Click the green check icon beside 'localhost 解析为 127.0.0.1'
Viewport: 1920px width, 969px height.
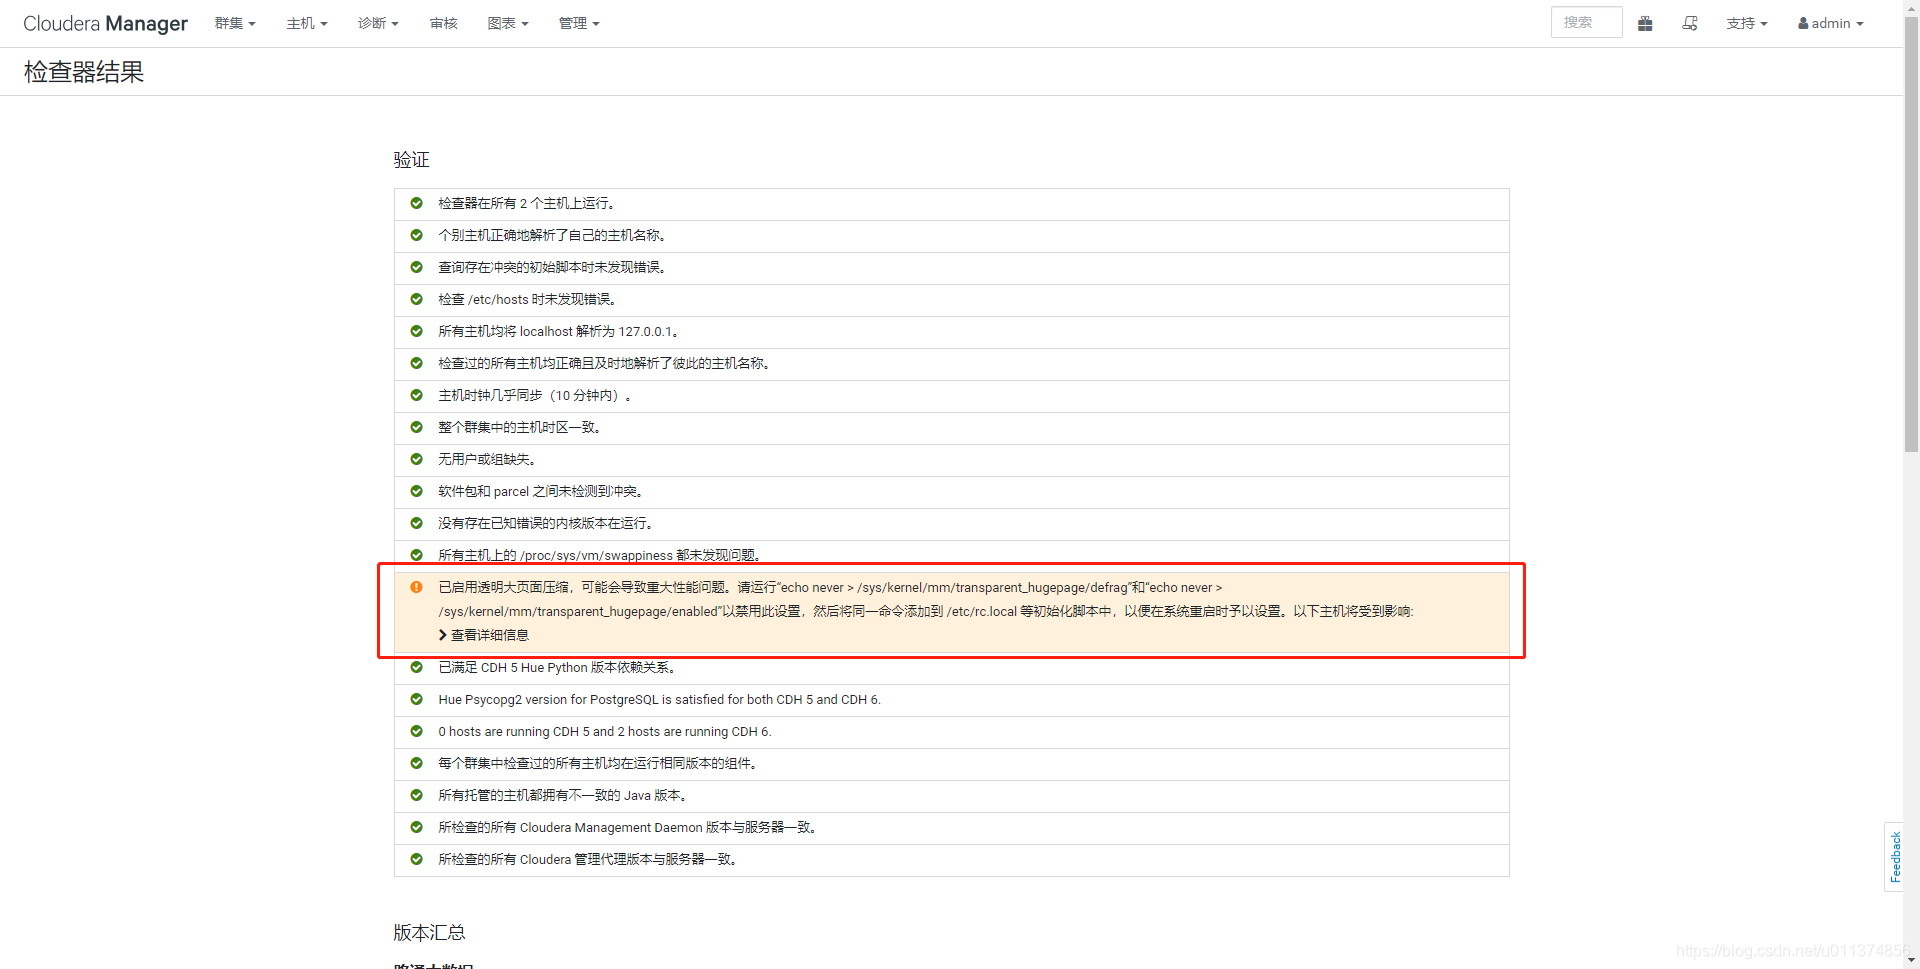(416, 331)
